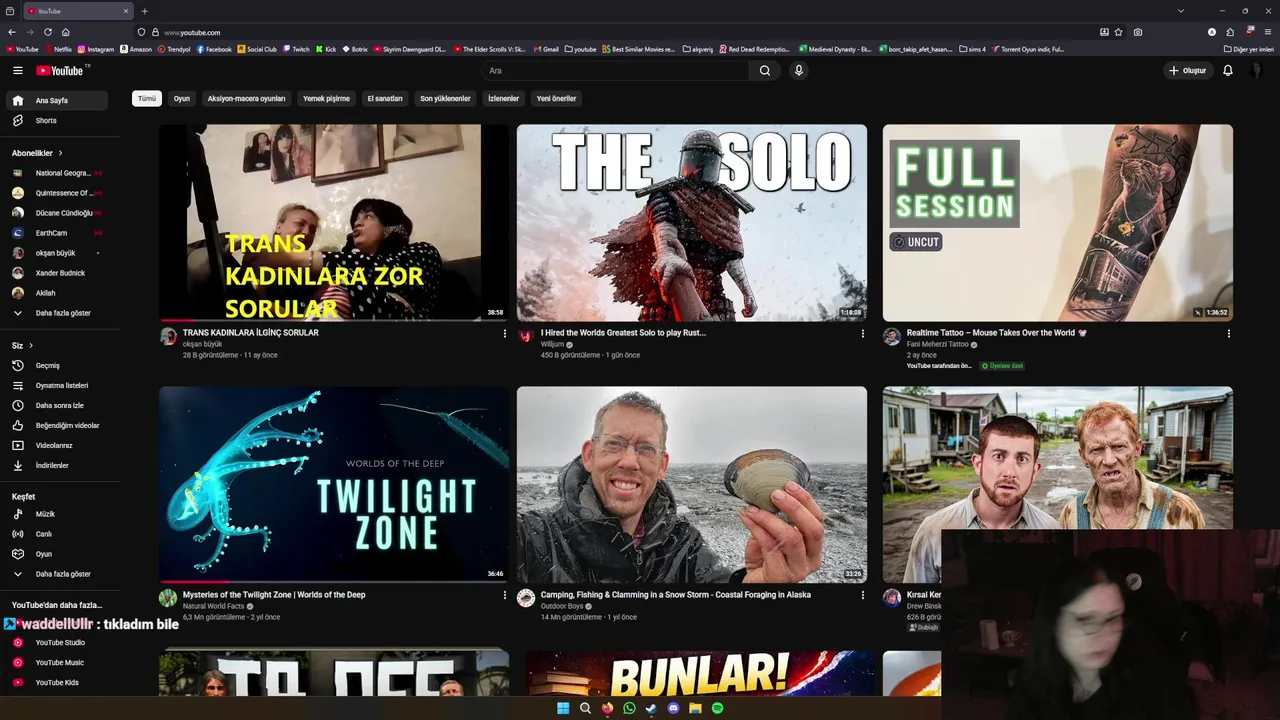
Task: Open the Twitch bookmark
Action: (x=296, y=49)
